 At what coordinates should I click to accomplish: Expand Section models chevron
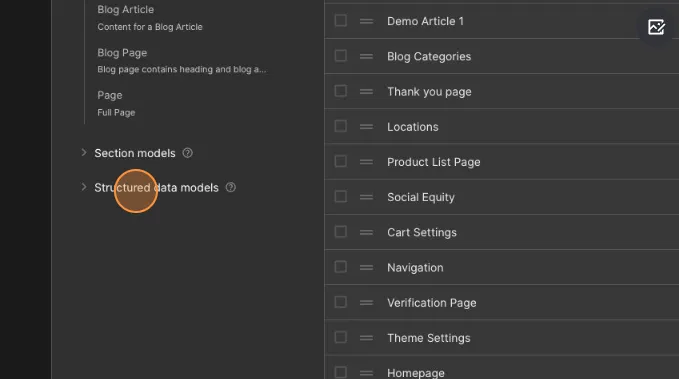(84, 152)
